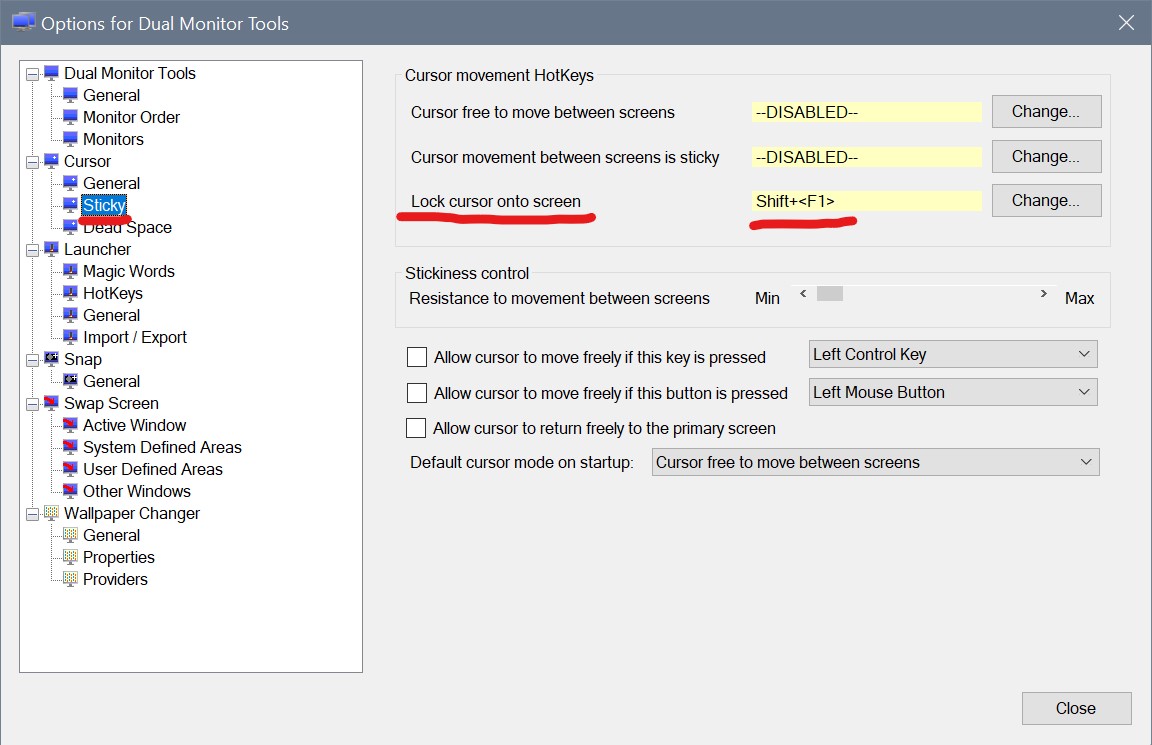The width and height of the screenshot is (1152, 745).
Task: Open Magic Words under Launcher
Action: click(129, 271)
